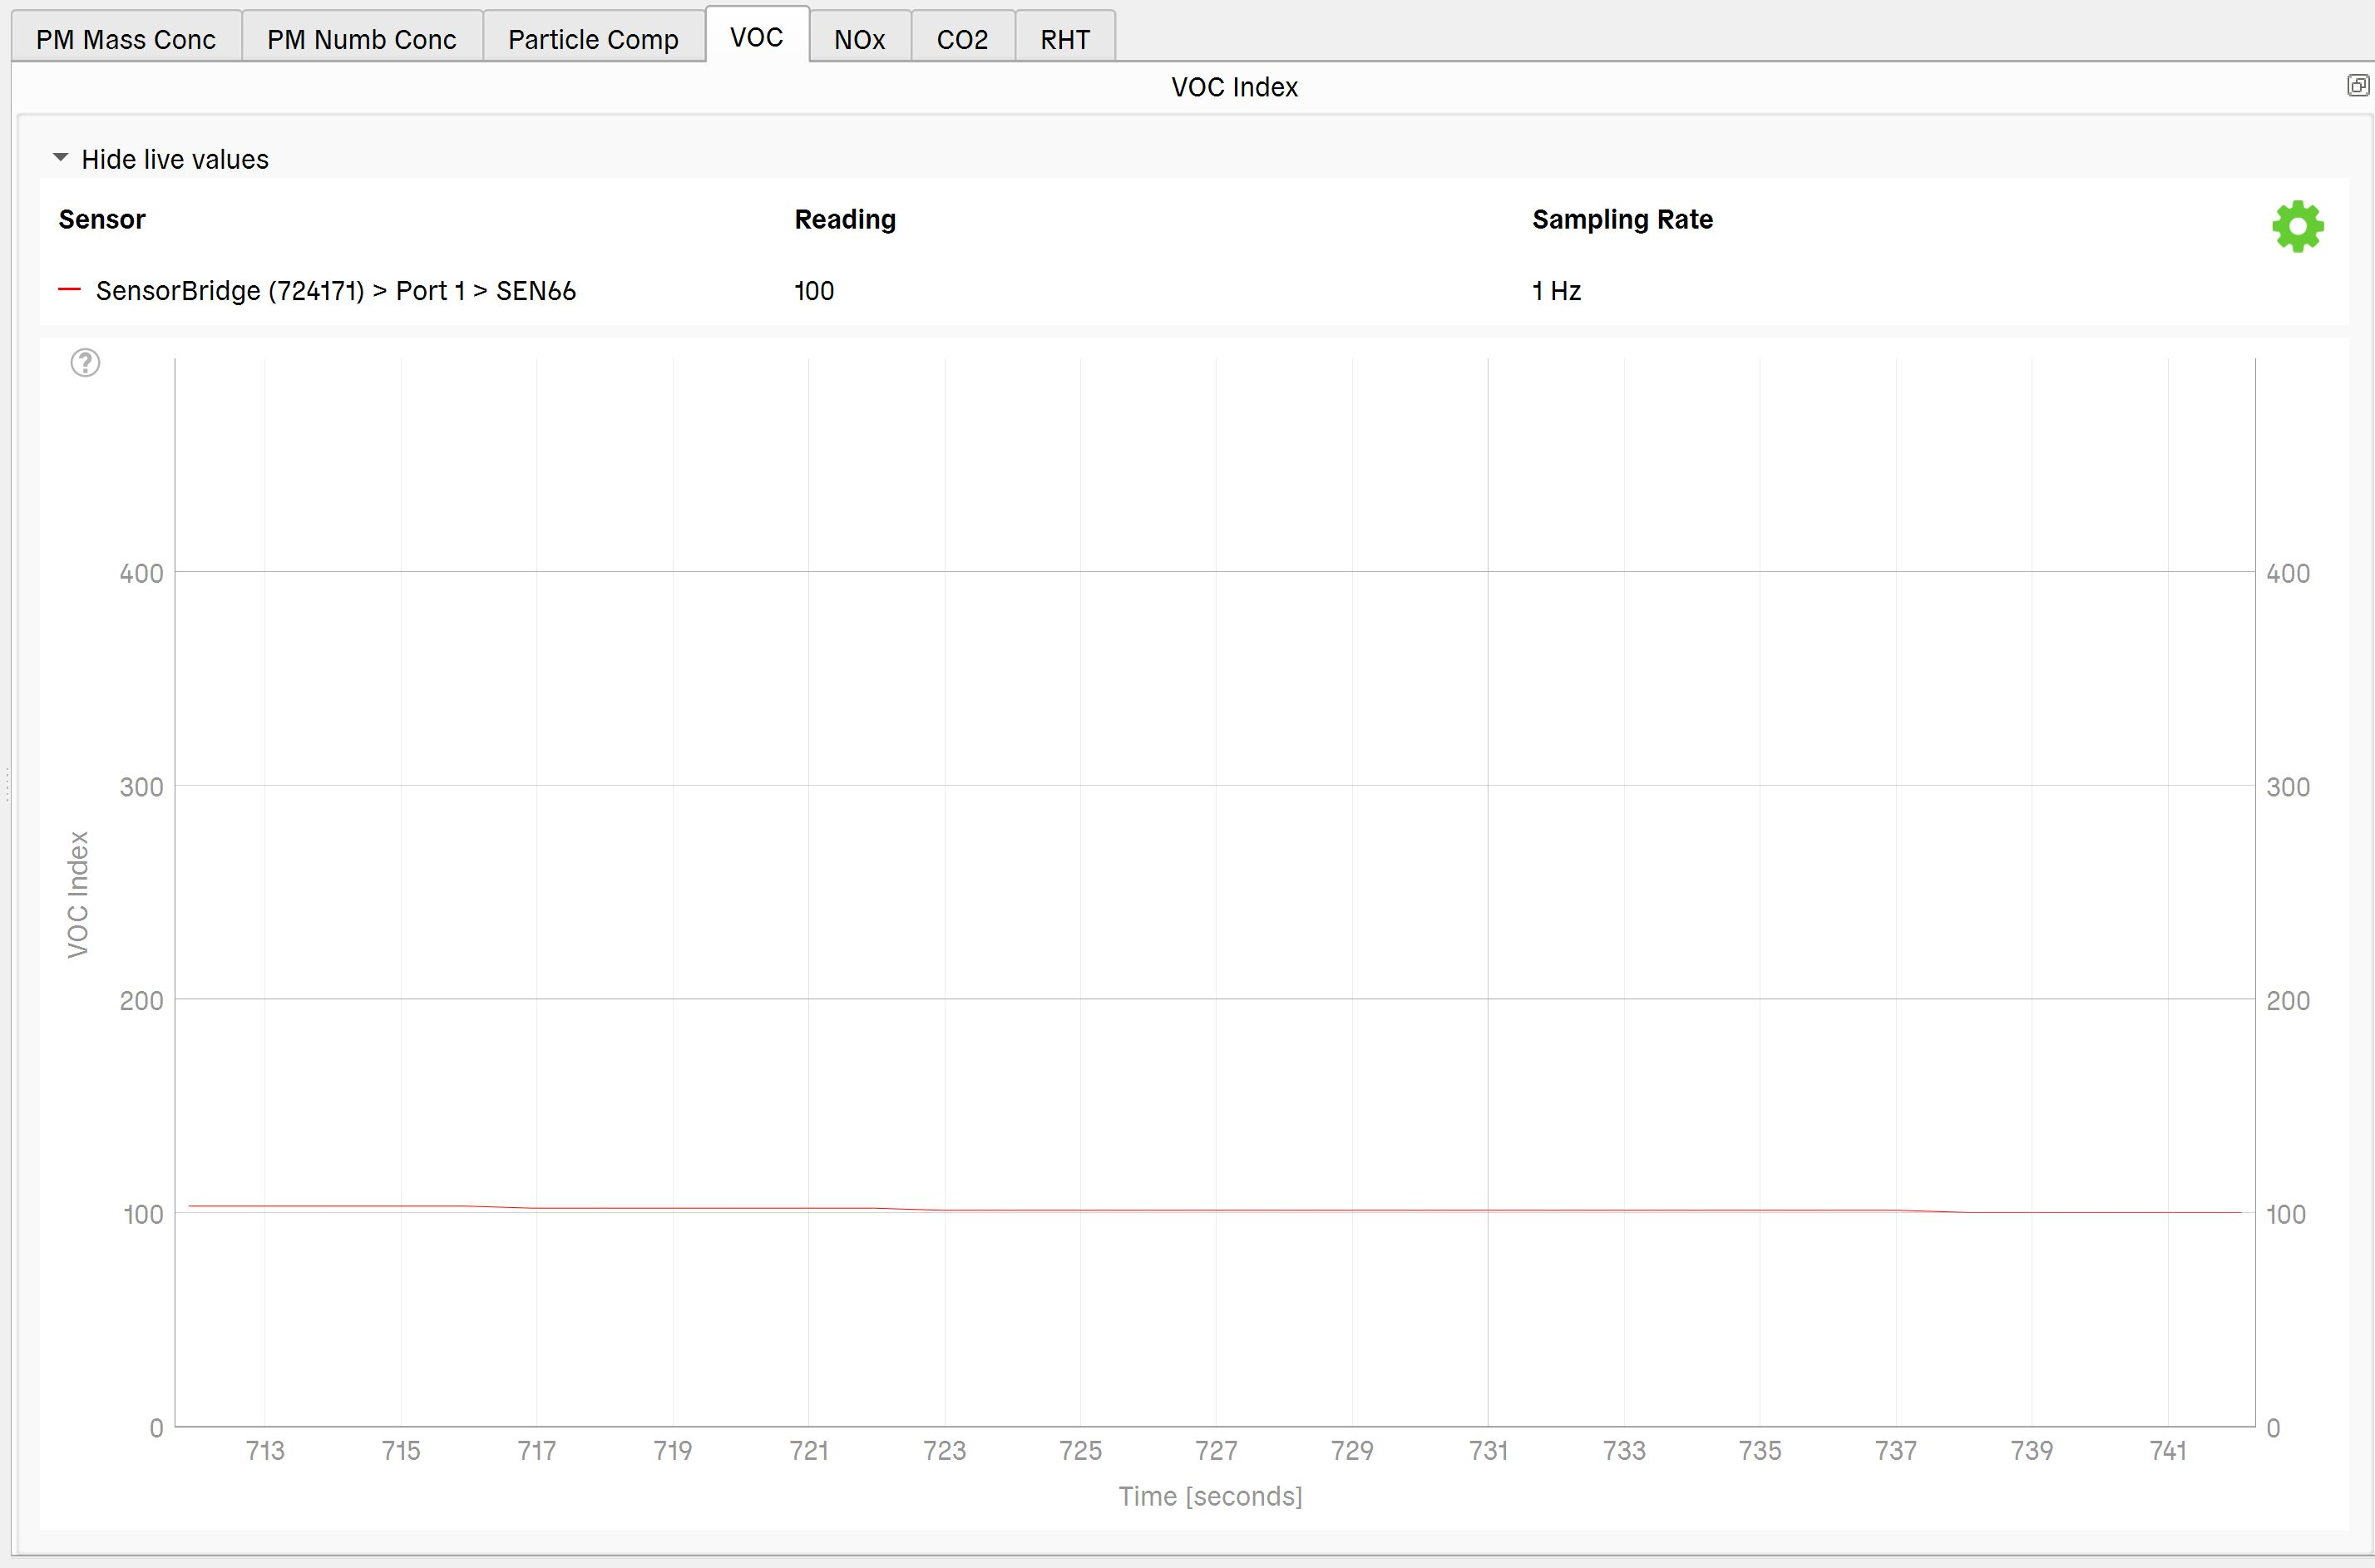Select the SensorBridge Port 1 SEN66 row
Viewport: 2375px width, 1568px height.
click(335, 291)
